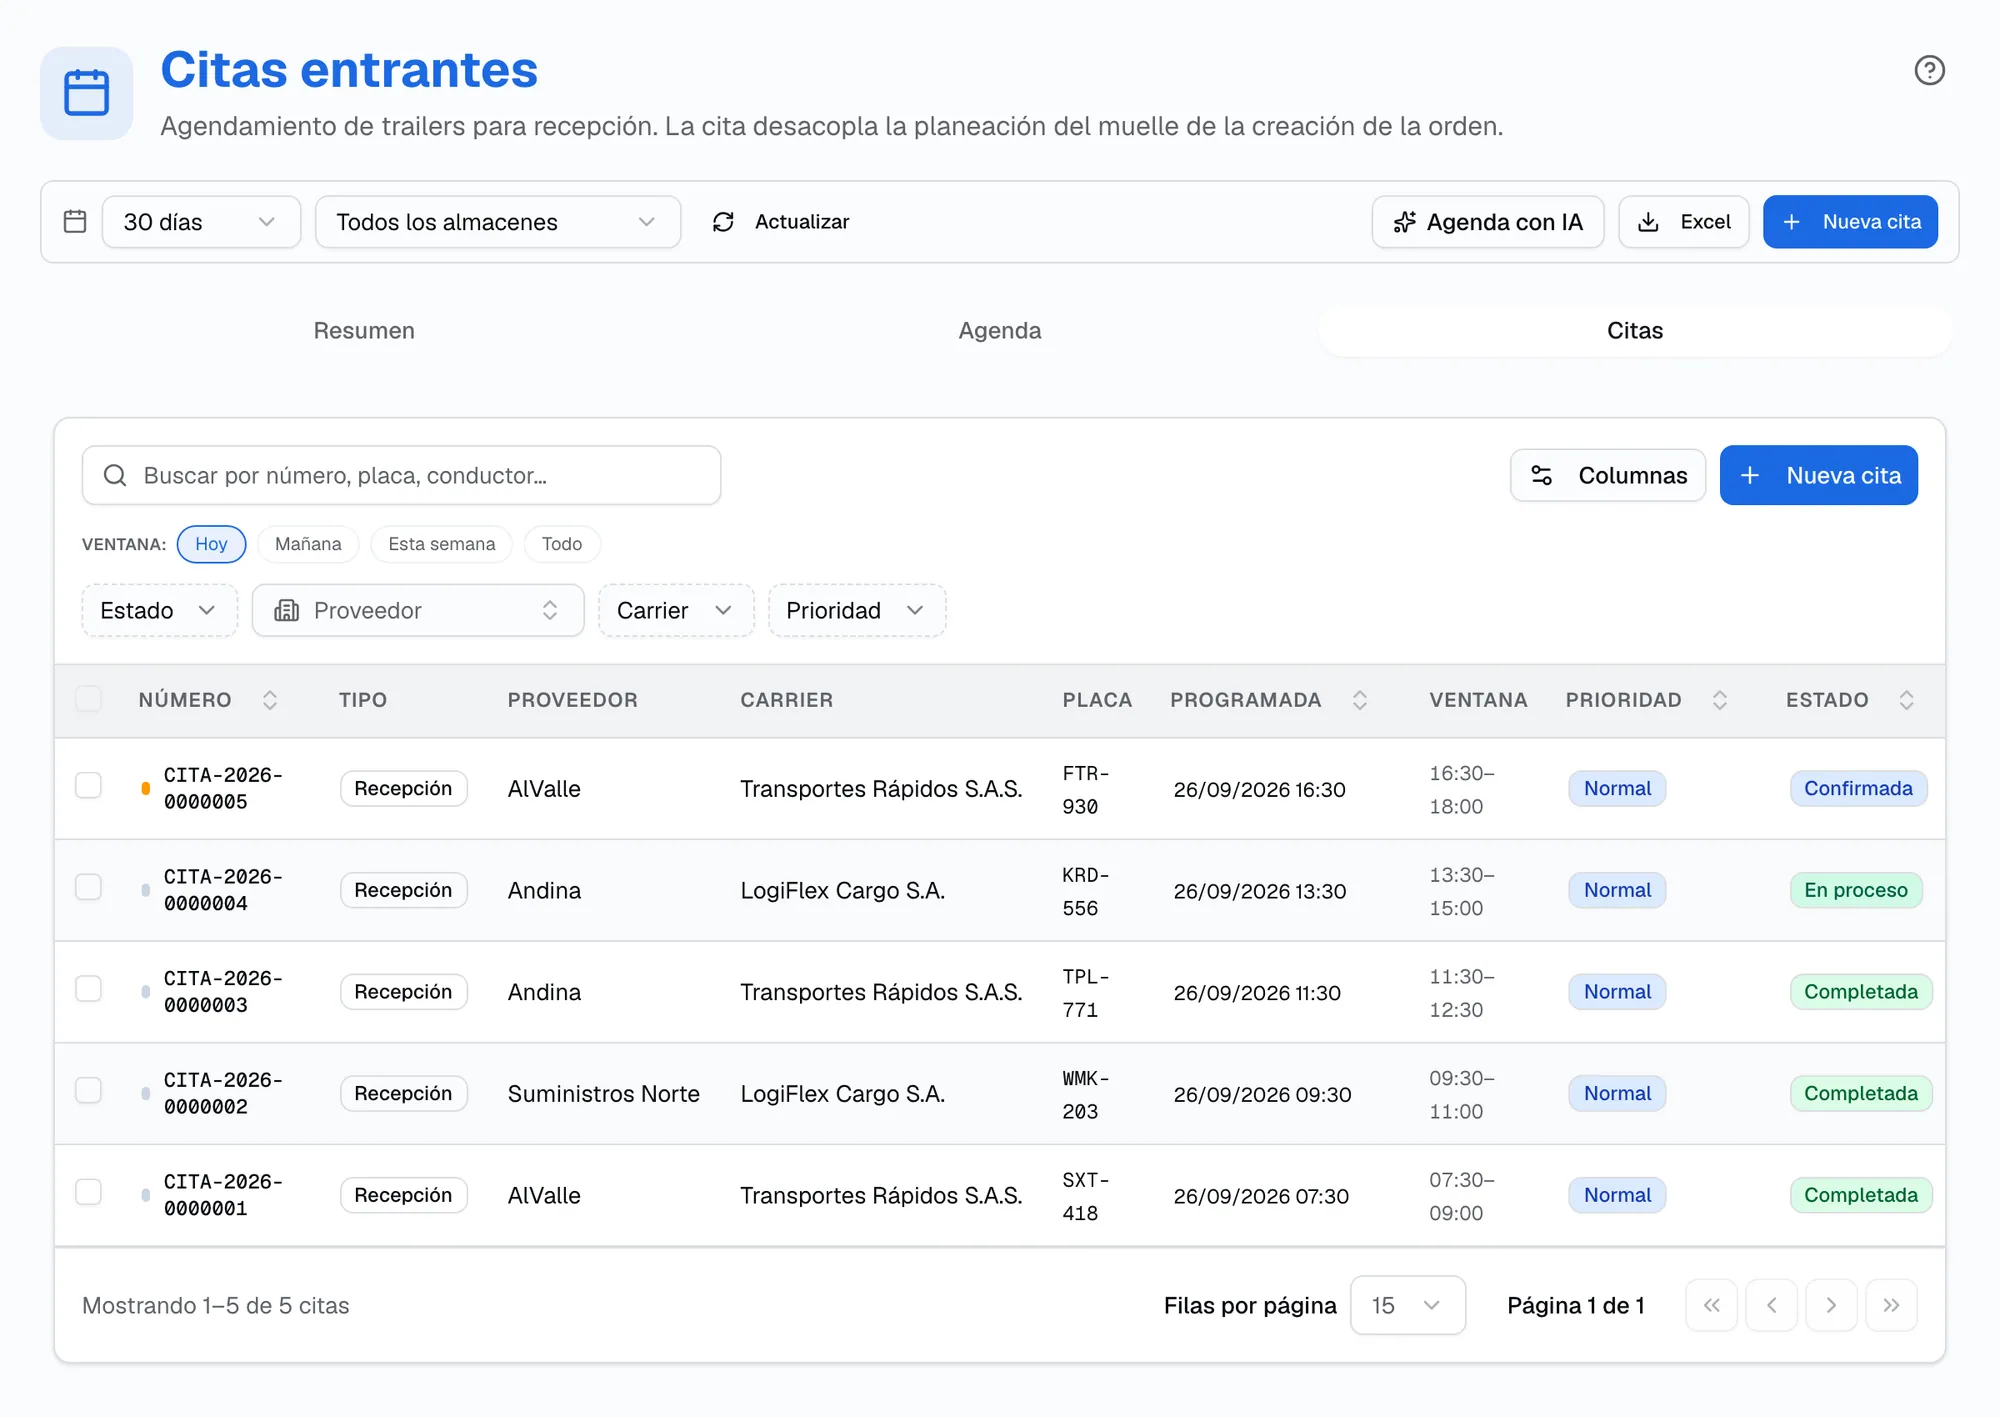
Task: Switch to the Agenda tab
Action: (1000, 331)
